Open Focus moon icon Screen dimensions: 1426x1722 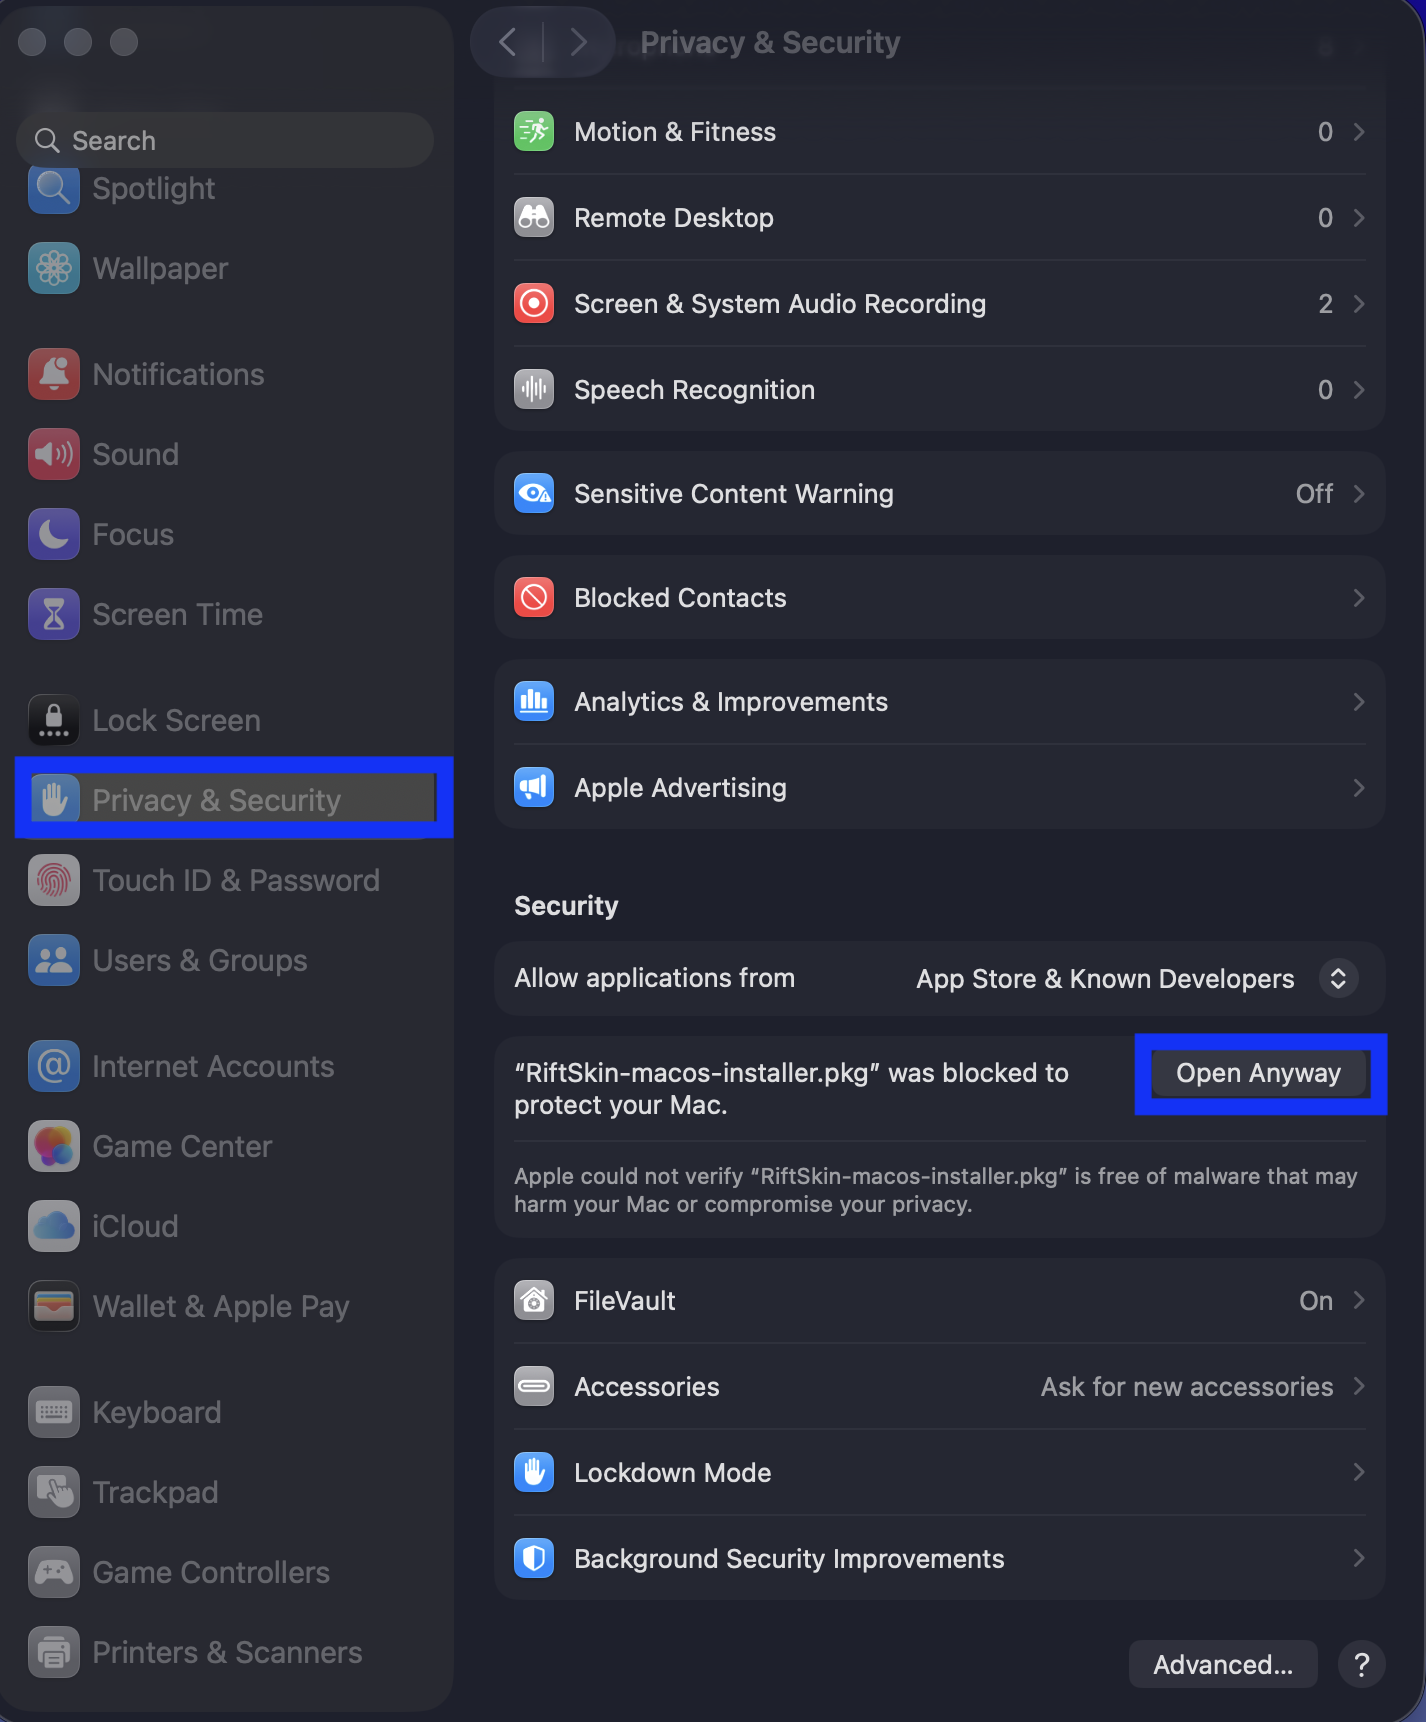(x=54, y=534)
